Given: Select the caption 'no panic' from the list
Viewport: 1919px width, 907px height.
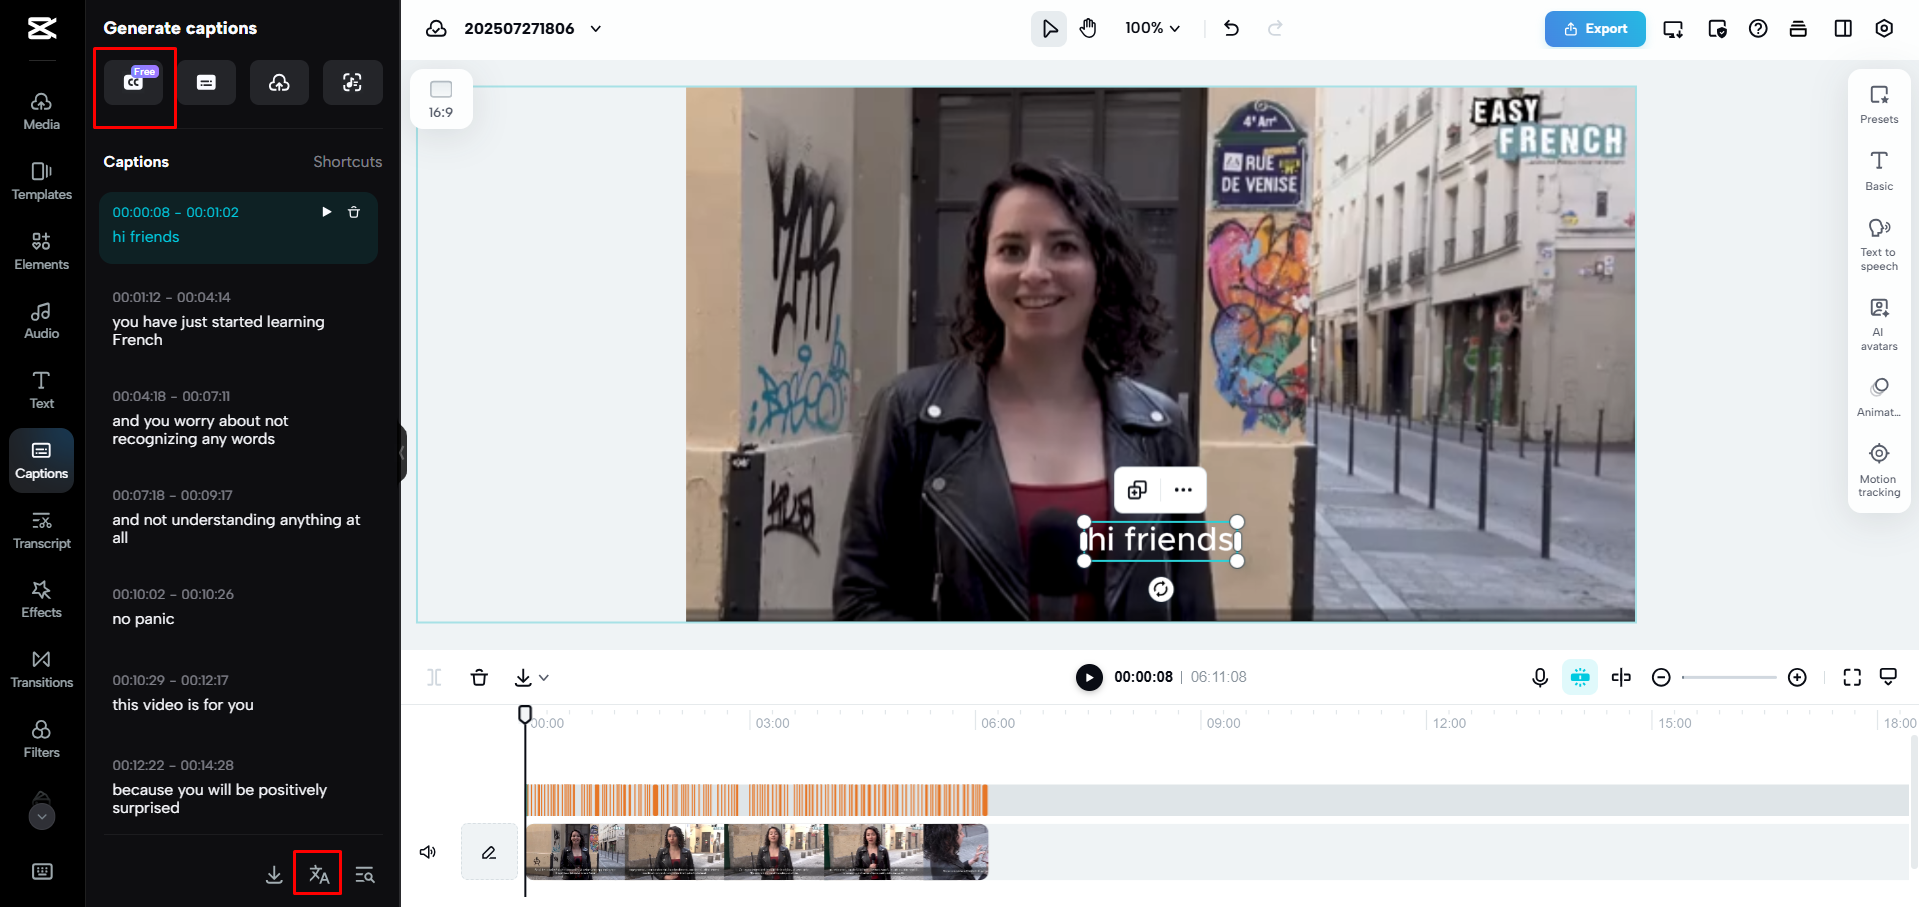Looking at the screenshot, I should point(240,608).
